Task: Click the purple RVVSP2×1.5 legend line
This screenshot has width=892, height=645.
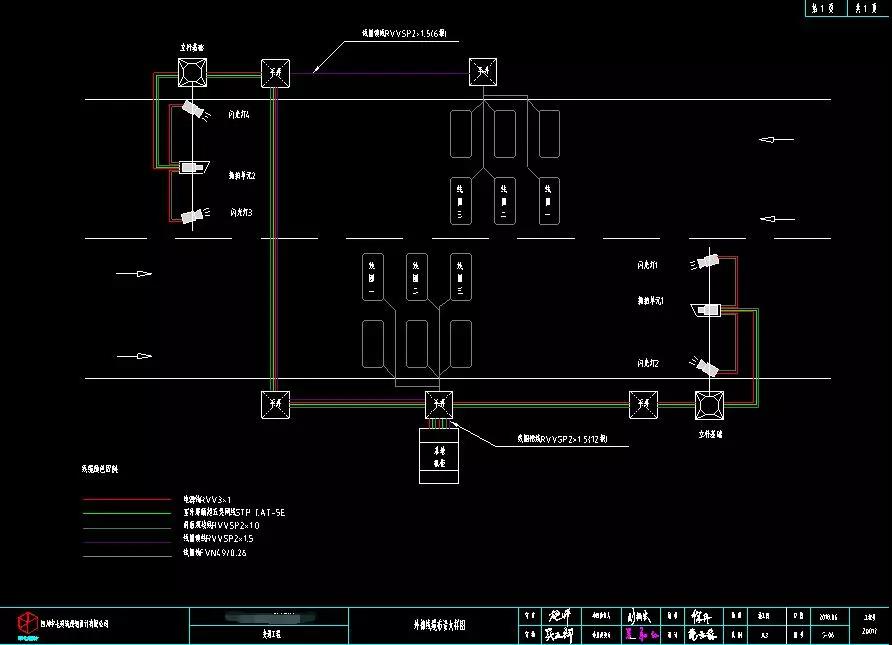Action: [x=126, y=539]
